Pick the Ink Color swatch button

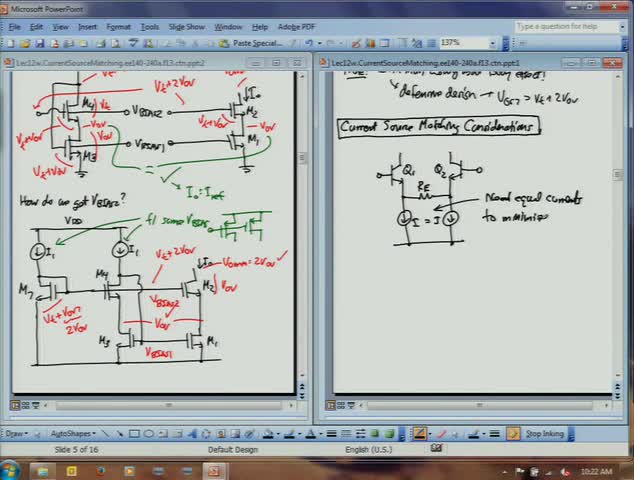click(x=473, y=434)
